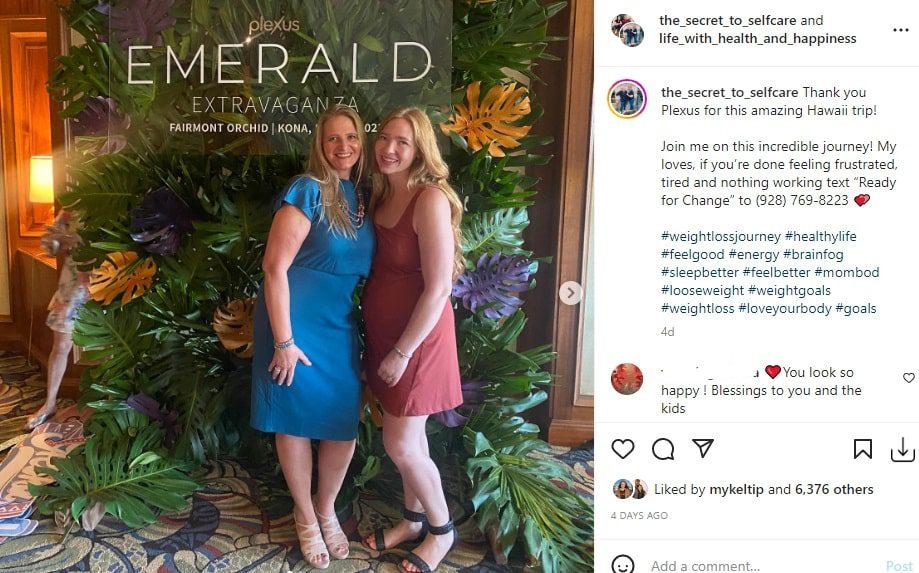Open three-dot more options menu
Viewport: 919px width, 573px height.
900,30
